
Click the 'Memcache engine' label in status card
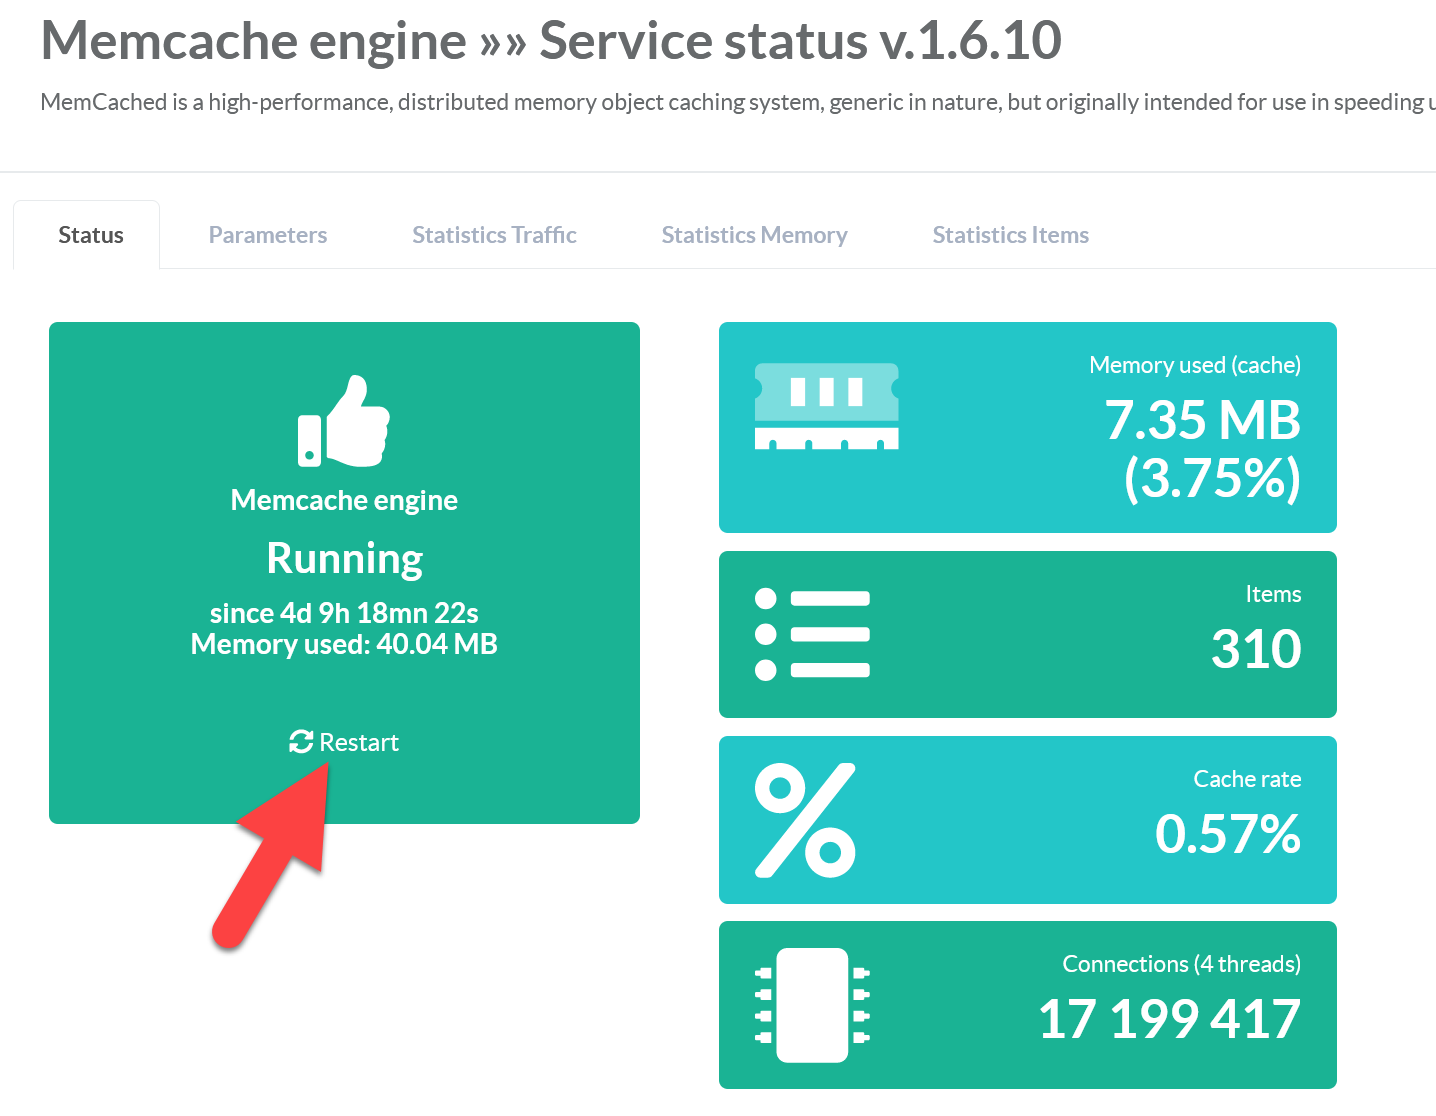pyautogui.click(x=344, y=500)
